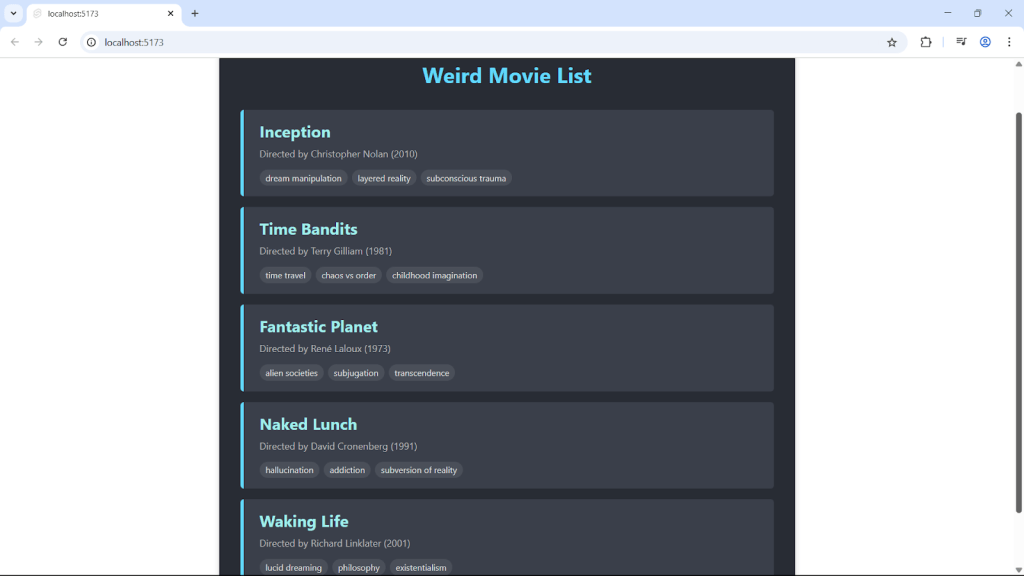
Task: Open the tab search chevron dropdown
Action: click(12, 13)
